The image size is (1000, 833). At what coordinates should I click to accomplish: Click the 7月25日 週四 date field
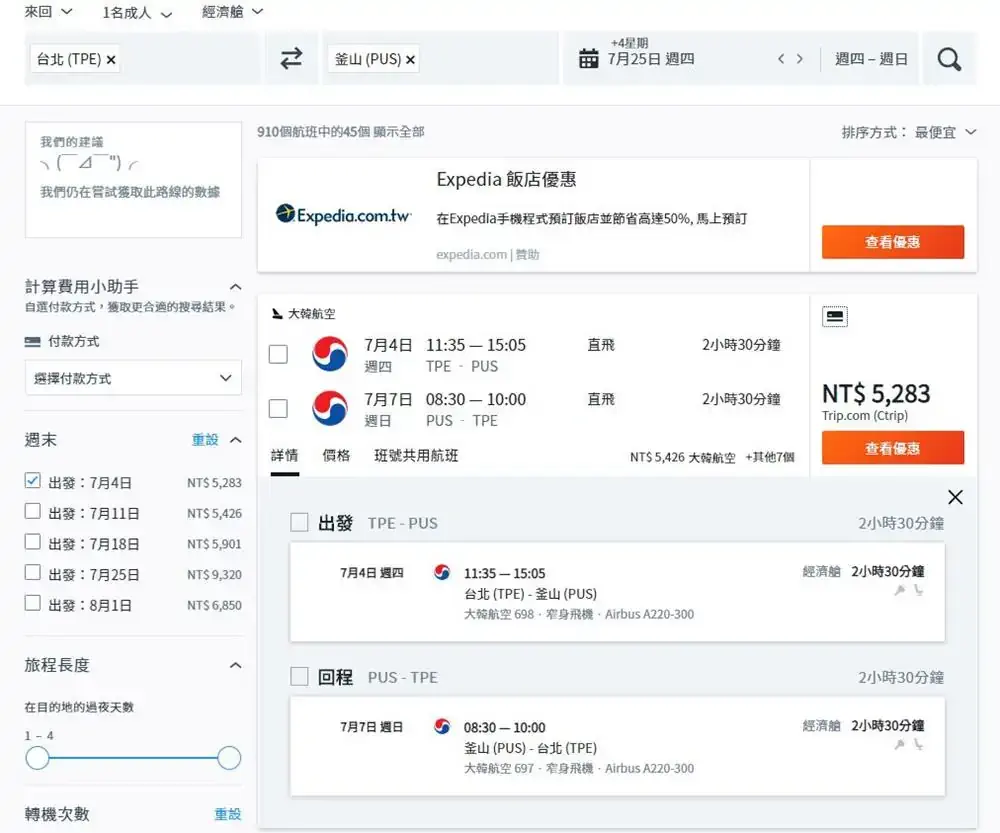pyautogui.click(x=651, y=59)
